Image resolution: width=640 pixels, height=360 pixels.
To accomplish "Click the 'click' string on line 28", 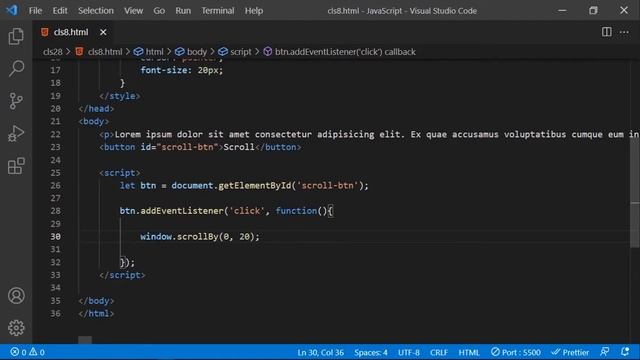I will point(246,211).
